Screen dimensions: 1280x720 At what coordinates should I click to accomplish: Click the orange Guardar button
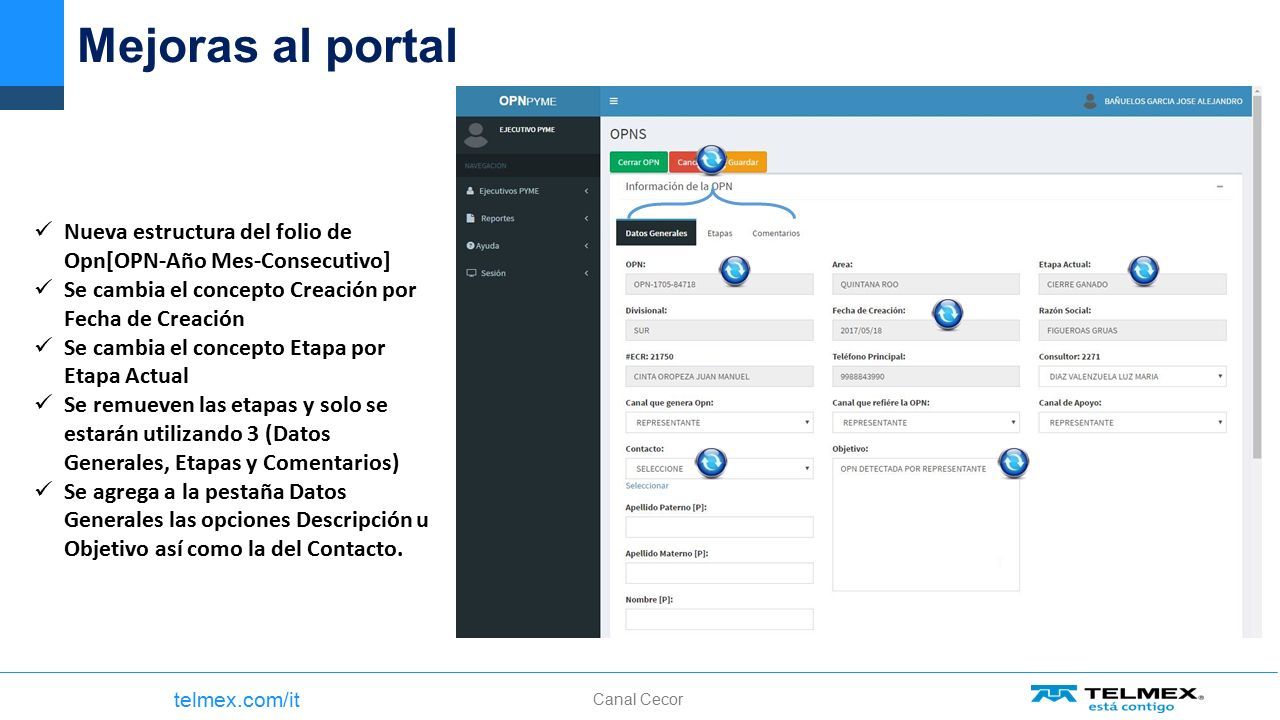click(x=744, y=162)
